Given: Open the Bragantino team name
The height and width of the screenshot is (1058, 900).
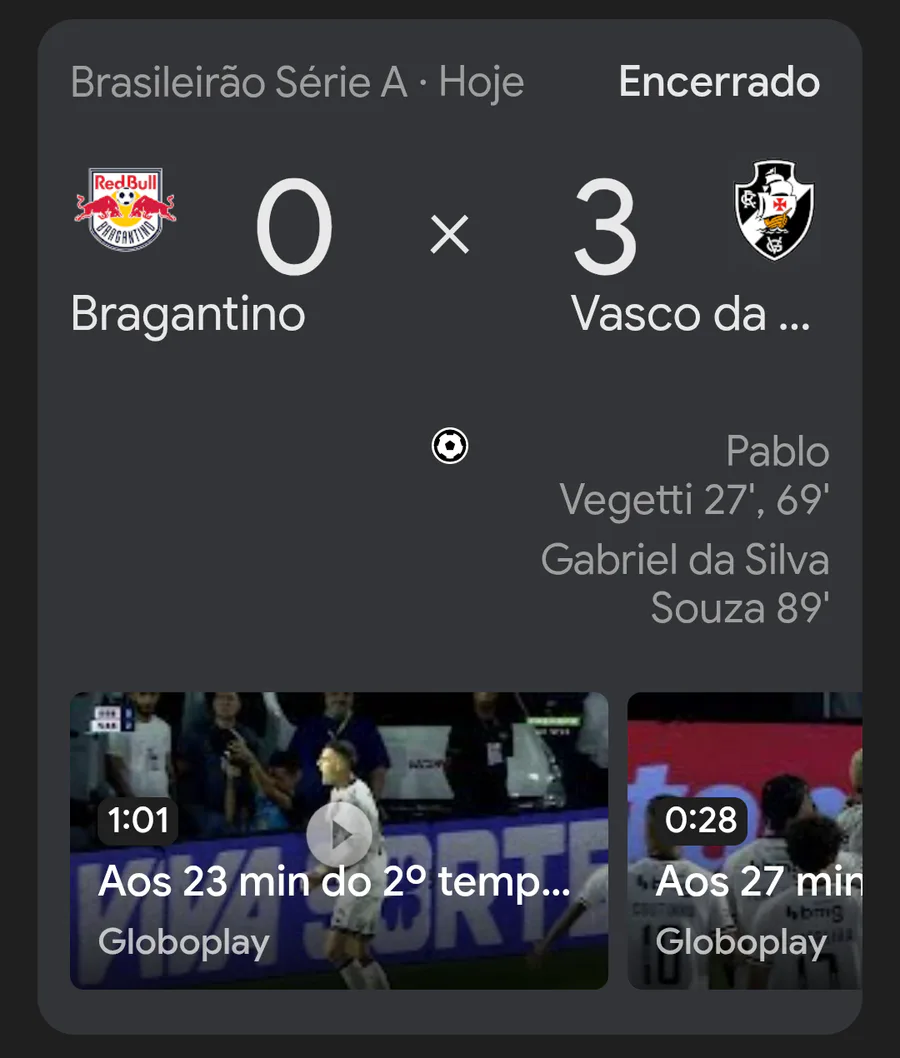Looking at the screenshot, I should tap(188, 315).
